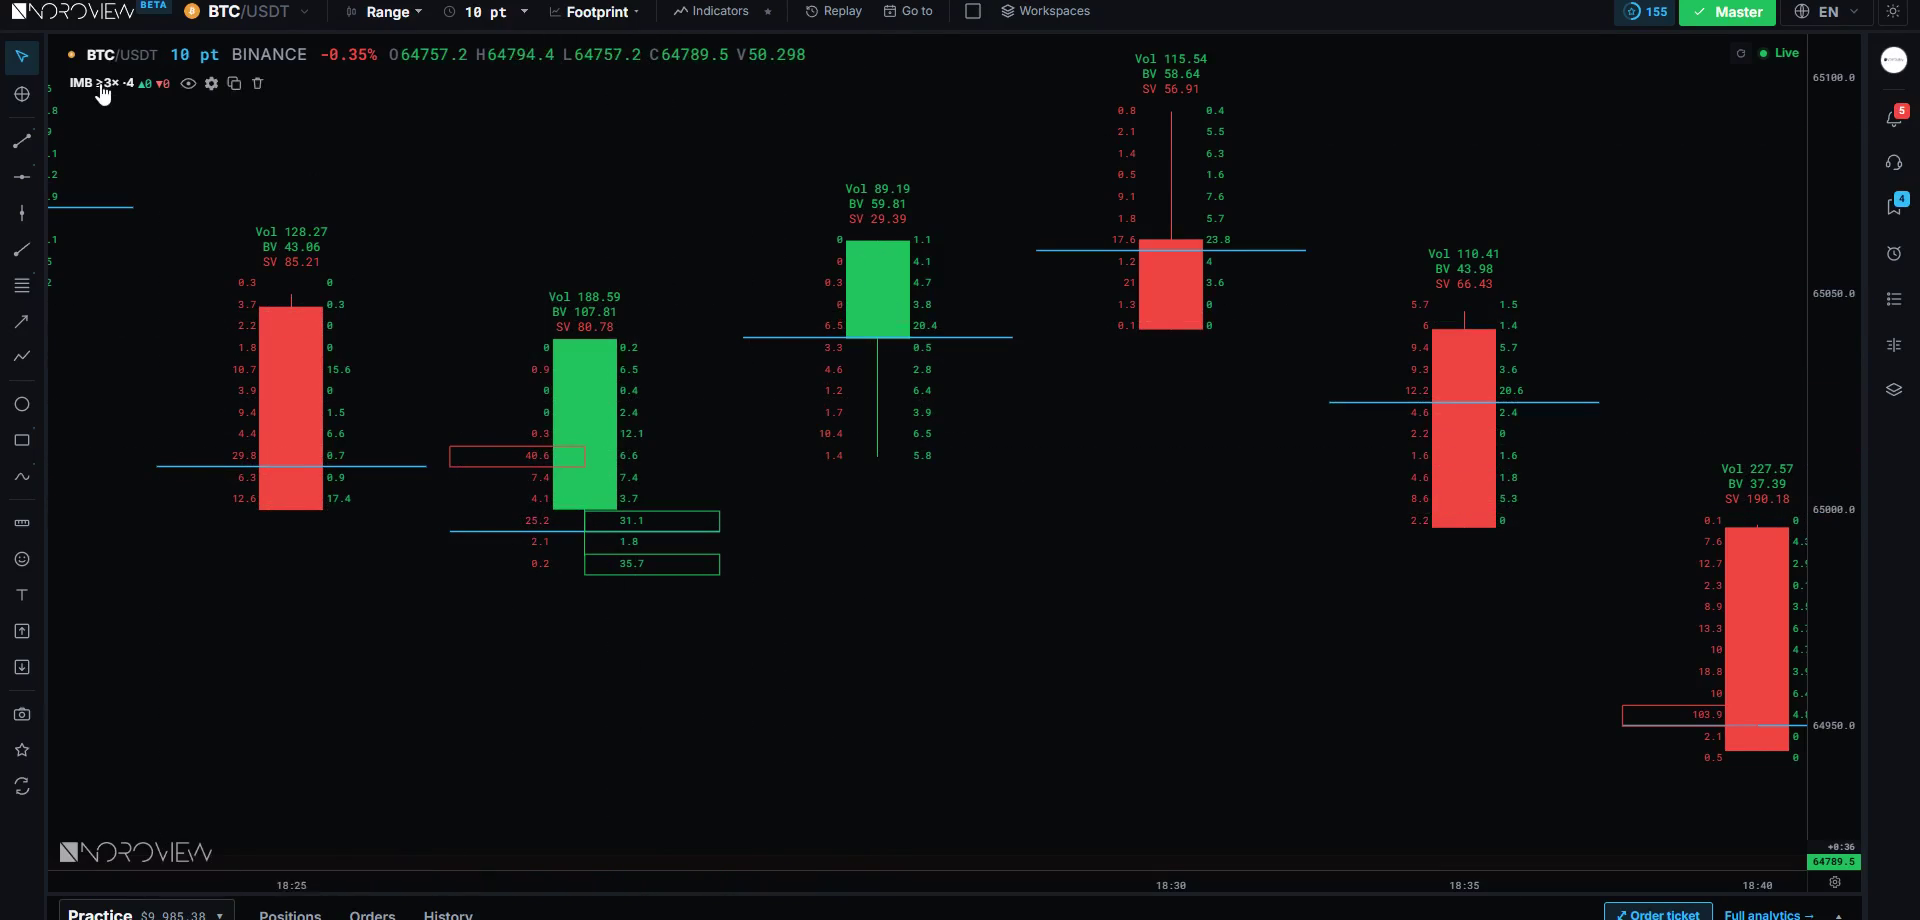This screenshot has width=1920, height=920.
Task: Open the Order ticket button
Action: [x=1658, y=914]
